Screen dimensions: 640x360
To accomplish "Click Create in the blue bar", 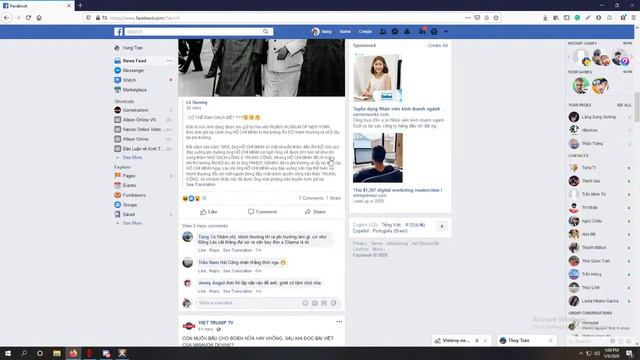I will click(x=365, y=31).
